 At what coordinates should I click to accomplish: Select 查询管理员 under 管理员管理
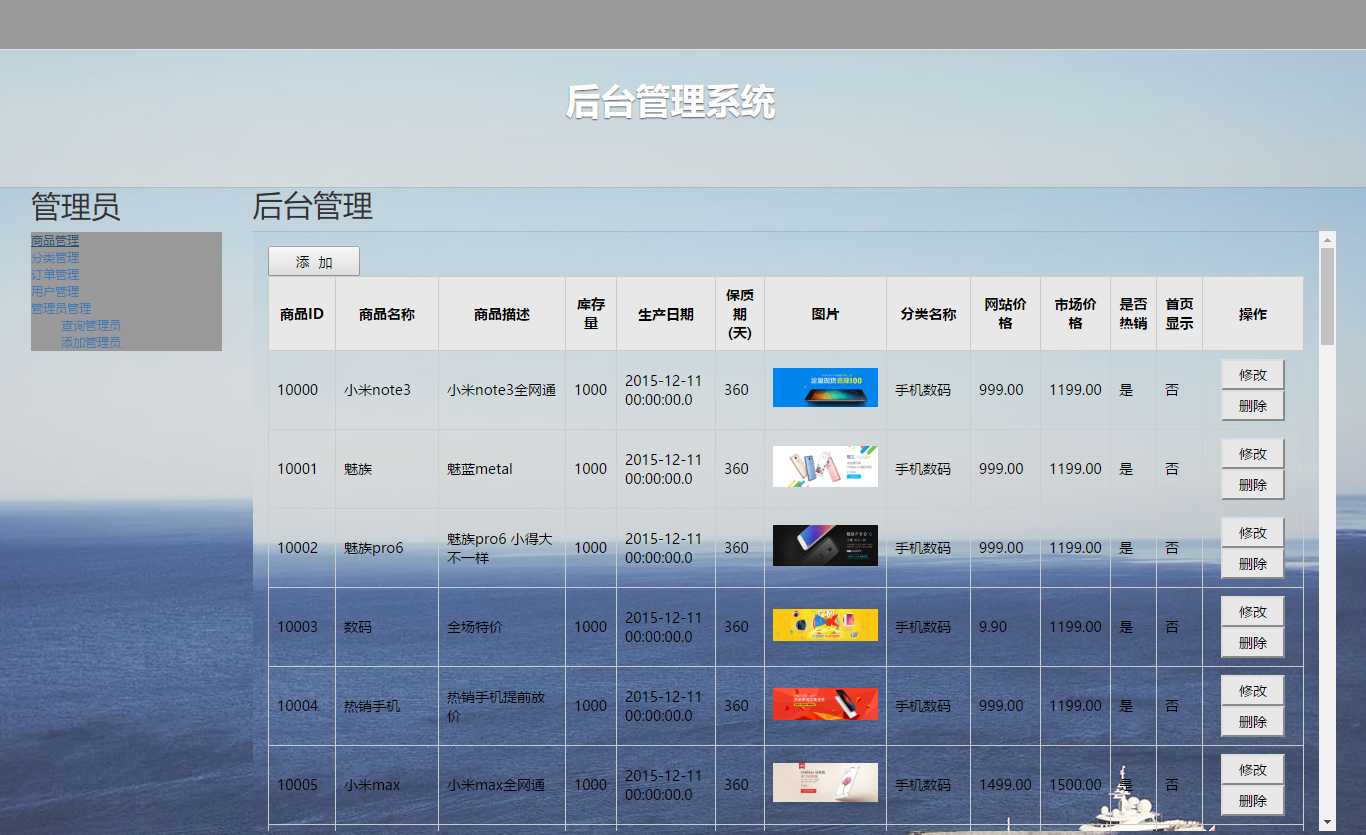(x=91, y=325)
